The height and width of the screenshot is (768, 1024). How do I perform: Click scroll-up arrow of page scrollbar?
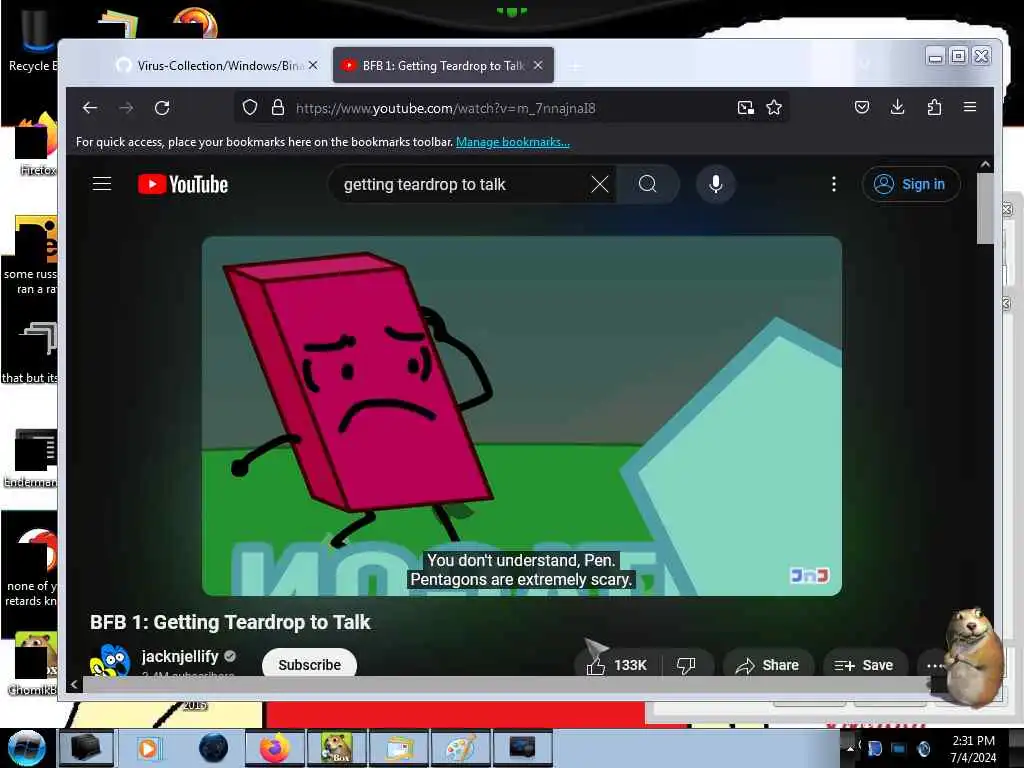click(985, 165)
